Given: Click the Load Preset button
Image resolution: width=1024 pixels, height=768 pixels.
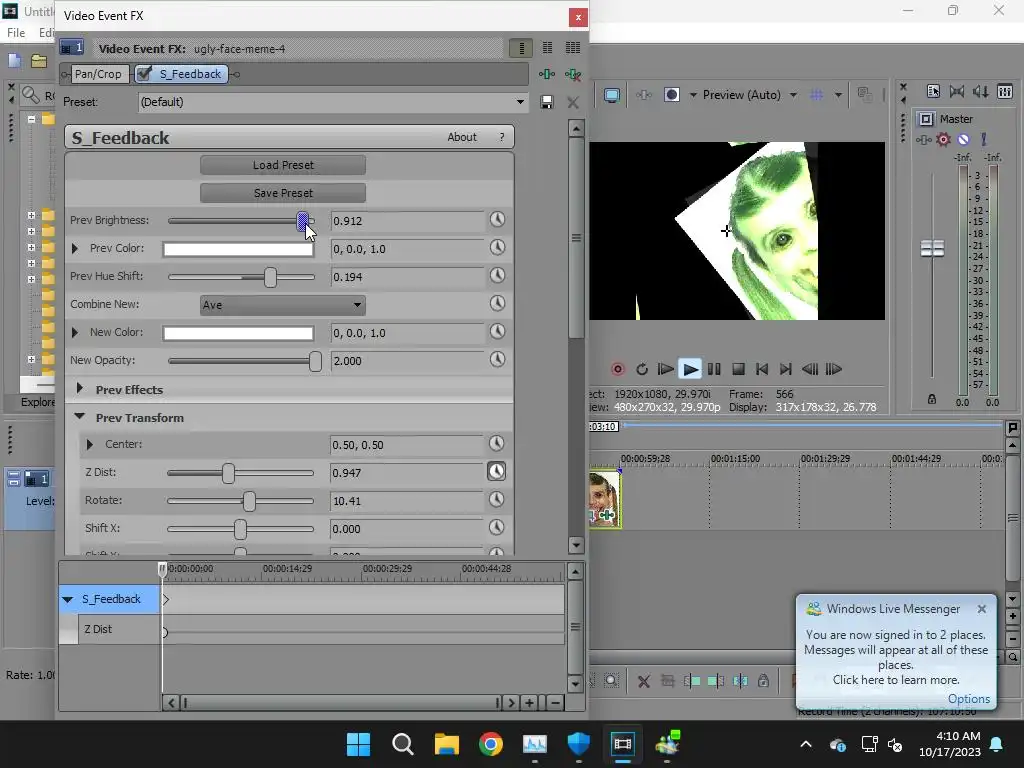Looking at the screenshot, I should [283, 165].
